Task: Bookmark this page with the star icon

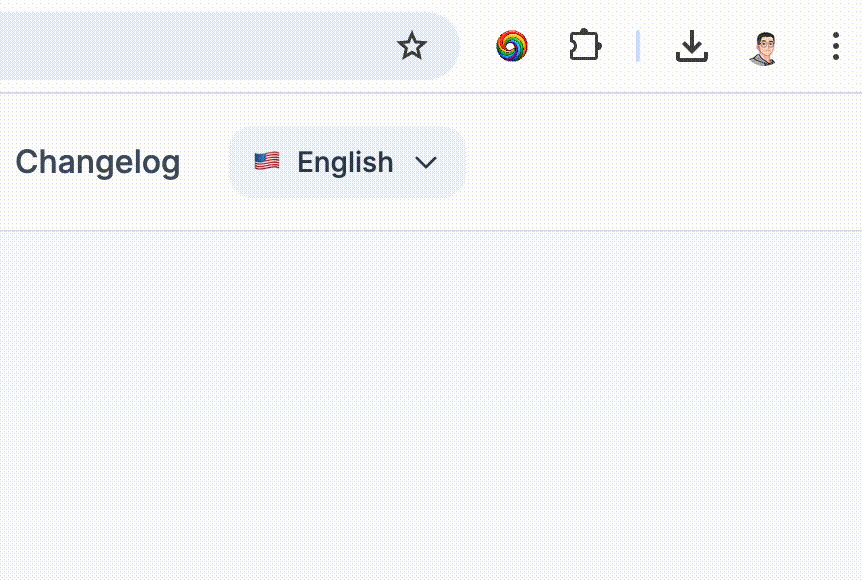Action: [412, 46]
